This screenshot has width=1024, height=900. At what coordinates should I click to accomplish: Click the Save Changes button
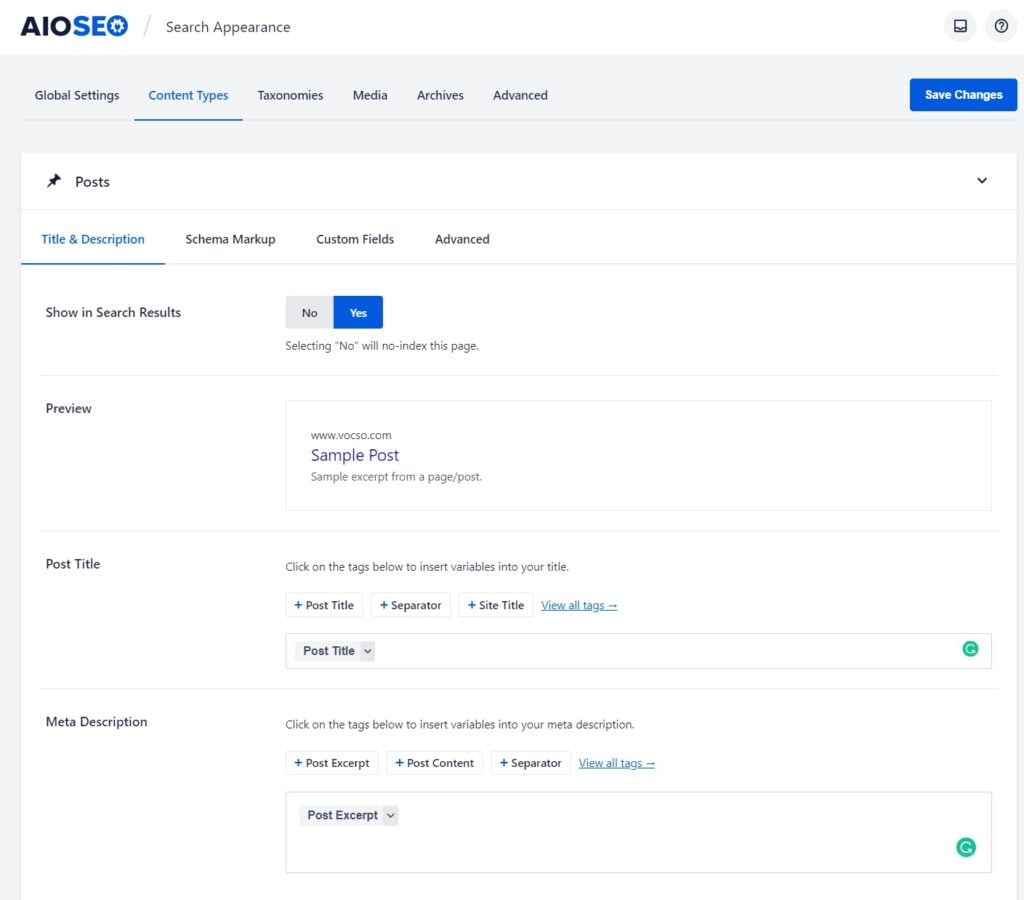962,94
